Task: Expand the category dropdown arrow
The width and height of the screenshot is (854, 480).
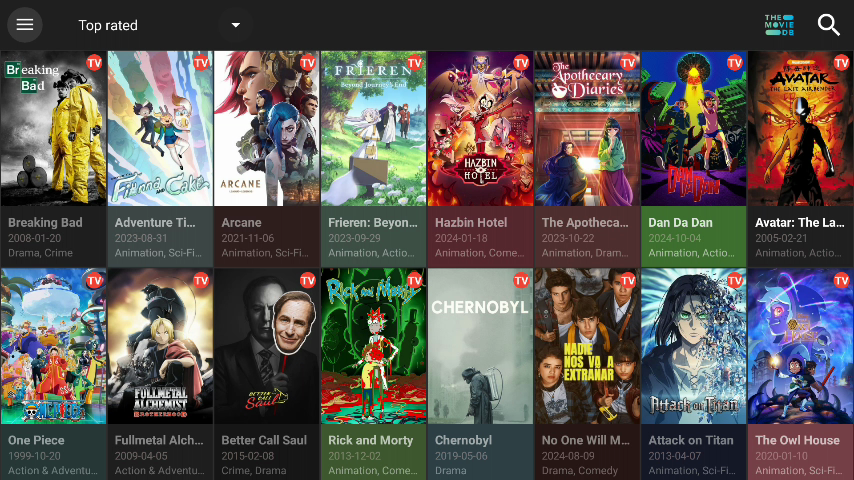Action: coord(235,25)
